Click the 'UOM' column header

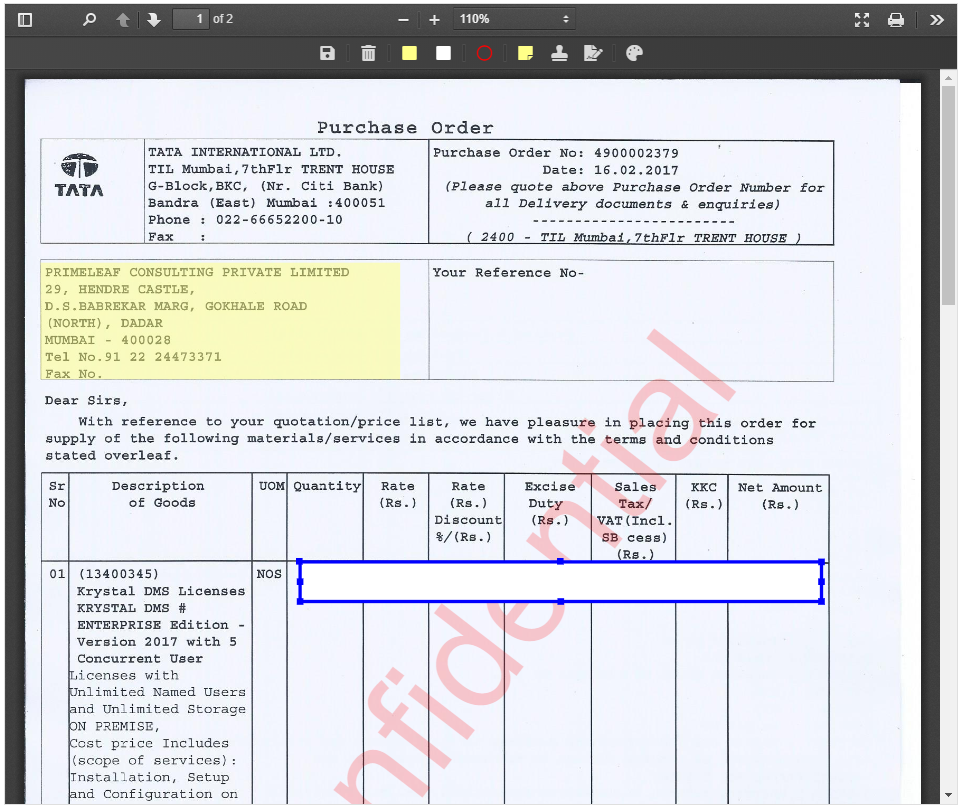(x=271, y=486)
